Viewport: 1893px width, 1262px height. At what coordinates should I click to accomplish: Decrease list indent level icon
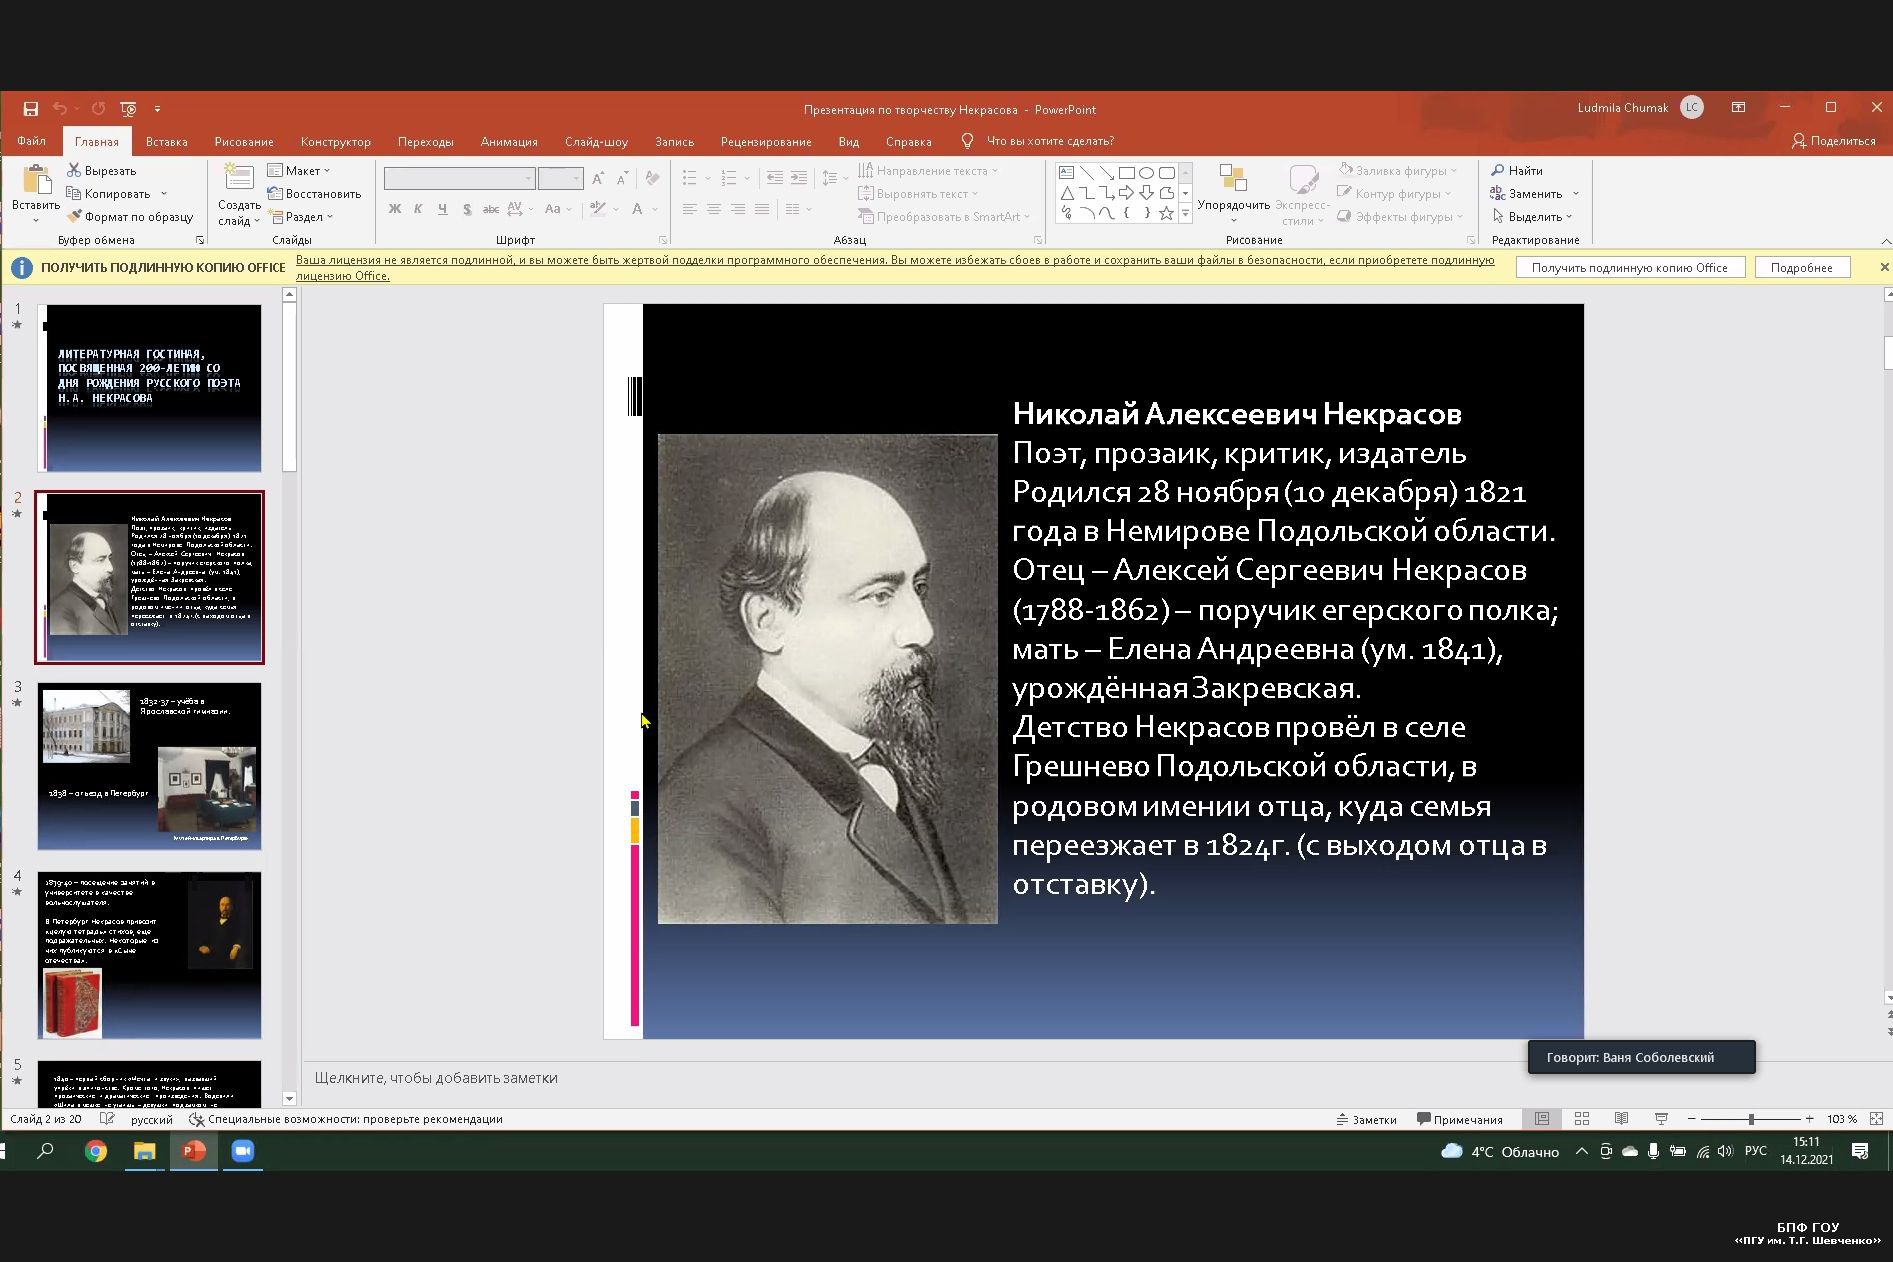pyautogui.click(x=774, y=178)
